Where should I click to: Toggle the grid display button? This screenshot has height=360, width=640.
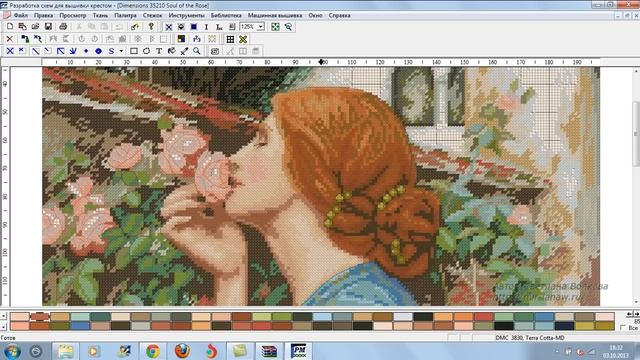(230, 39)
